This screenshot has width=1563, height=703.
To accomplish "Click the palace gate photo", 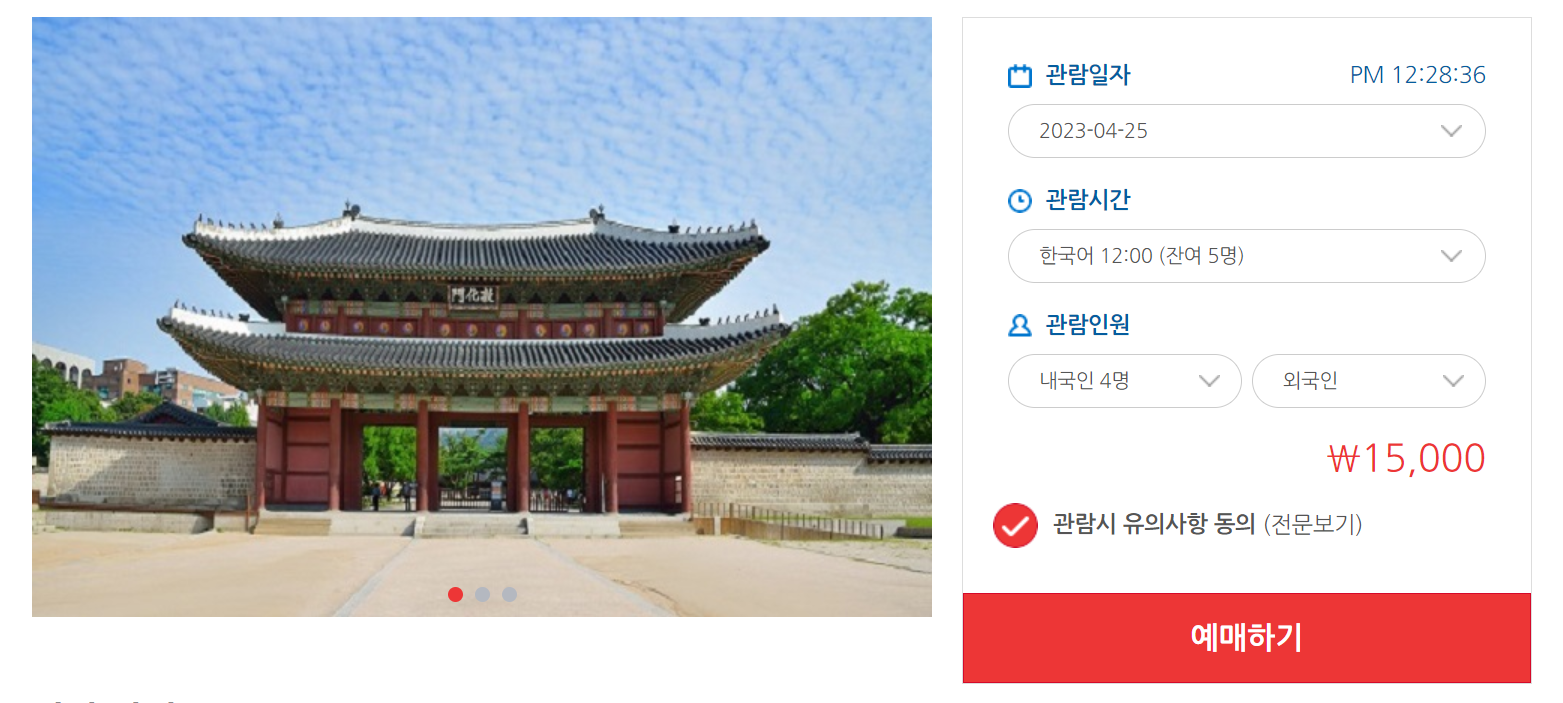I will (482, 317).
